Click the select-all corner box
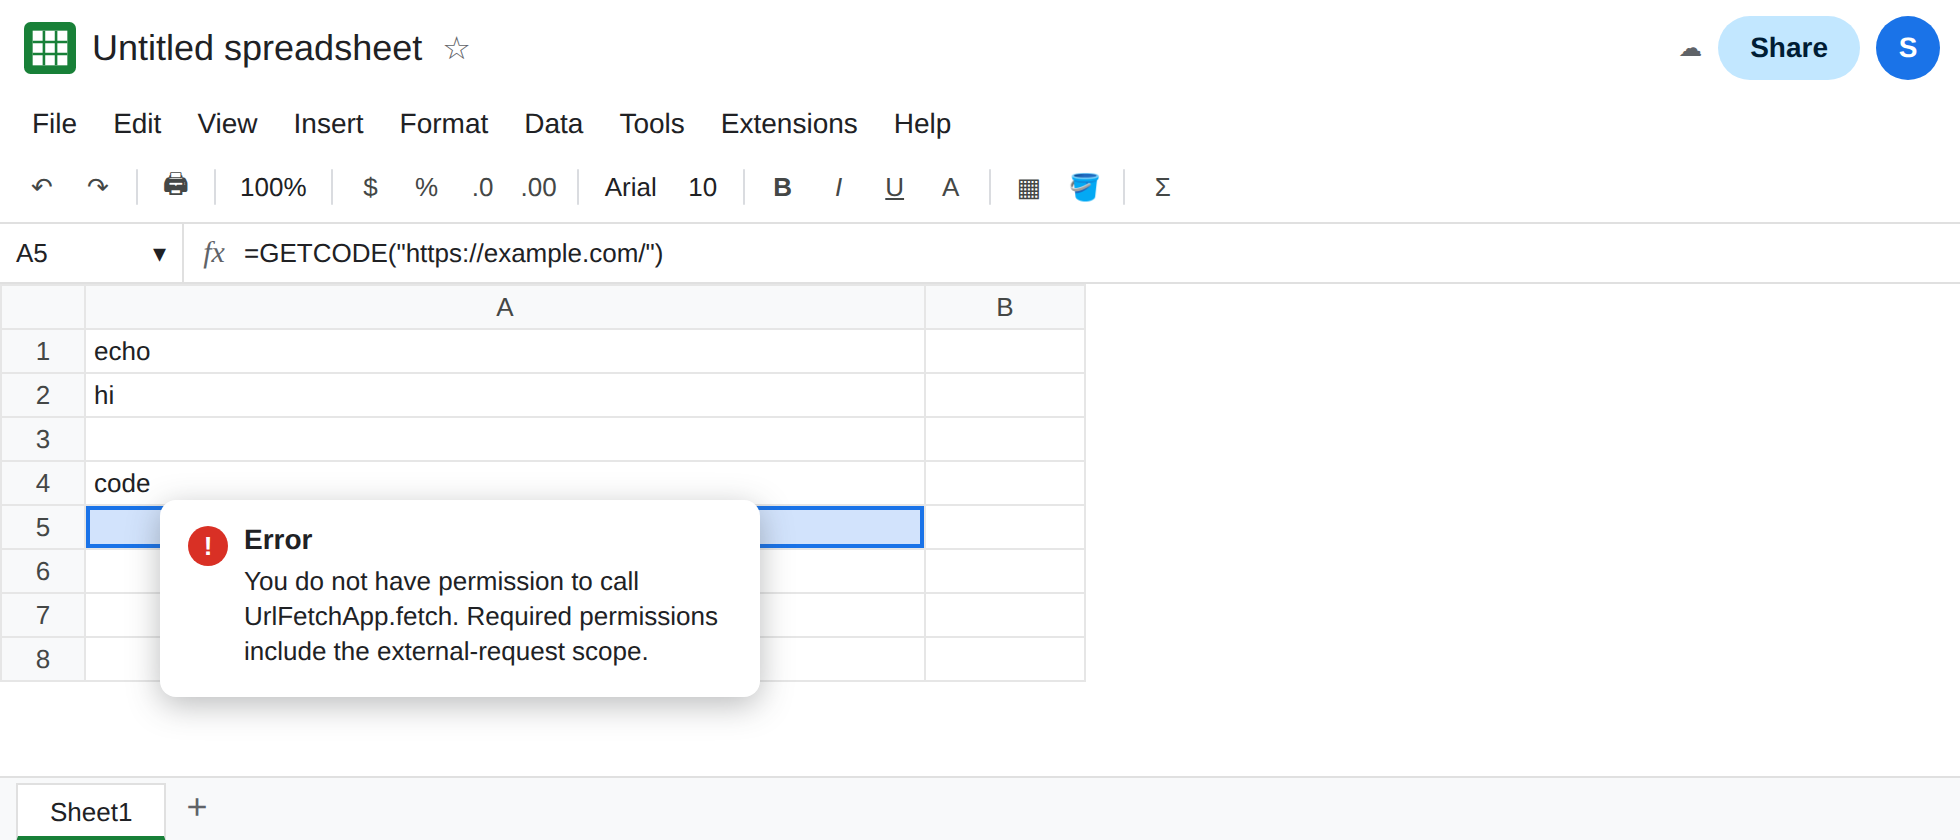1960x840 pixels. click(x=43, y=307)
